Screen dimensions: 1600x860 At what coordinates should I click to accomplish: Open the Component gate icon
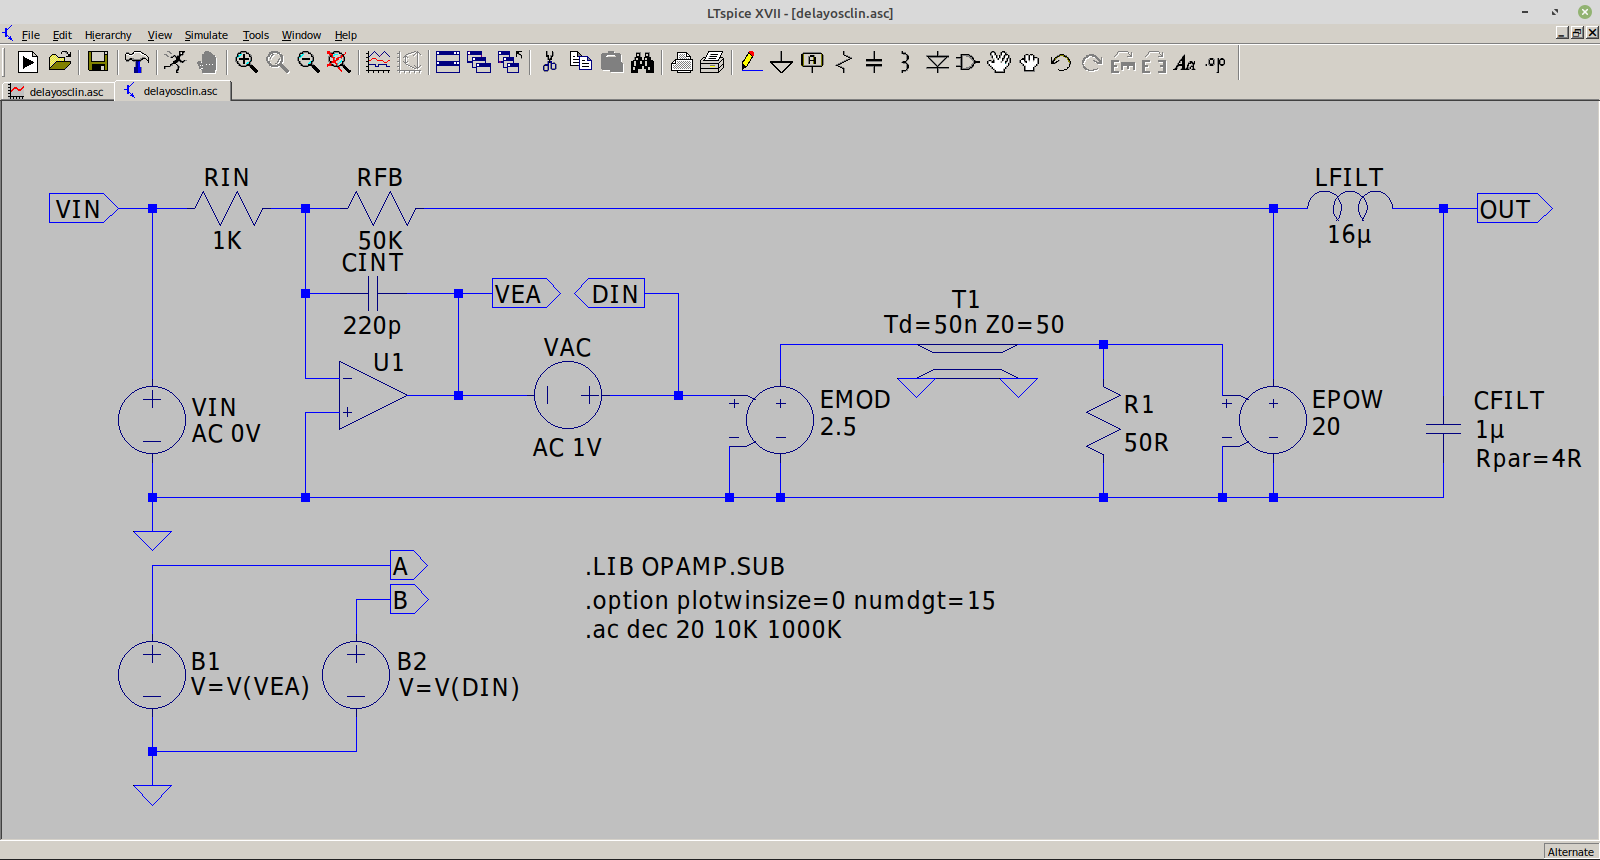(x=968, y=62)
